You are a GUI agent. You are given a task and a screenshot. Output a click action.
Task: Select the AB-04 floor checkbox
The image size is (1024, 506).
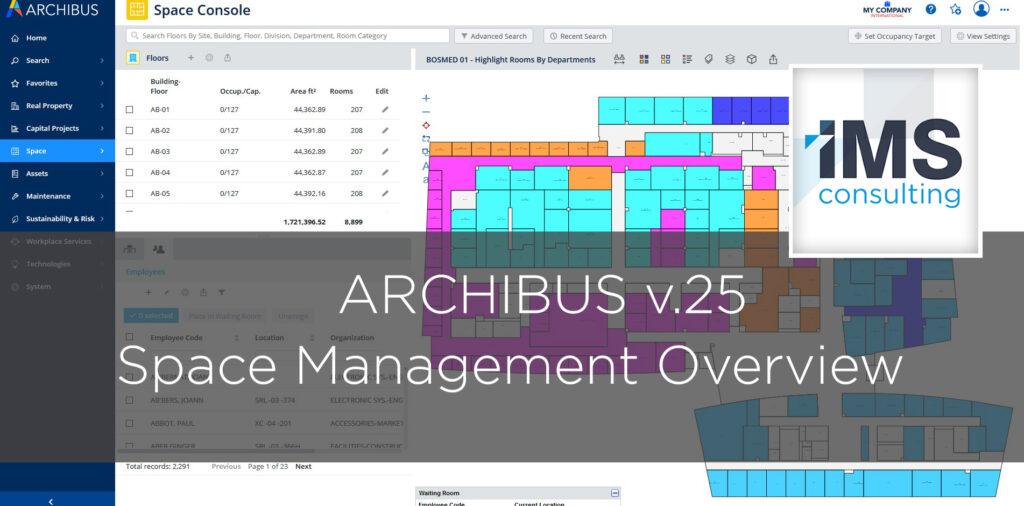129,172
